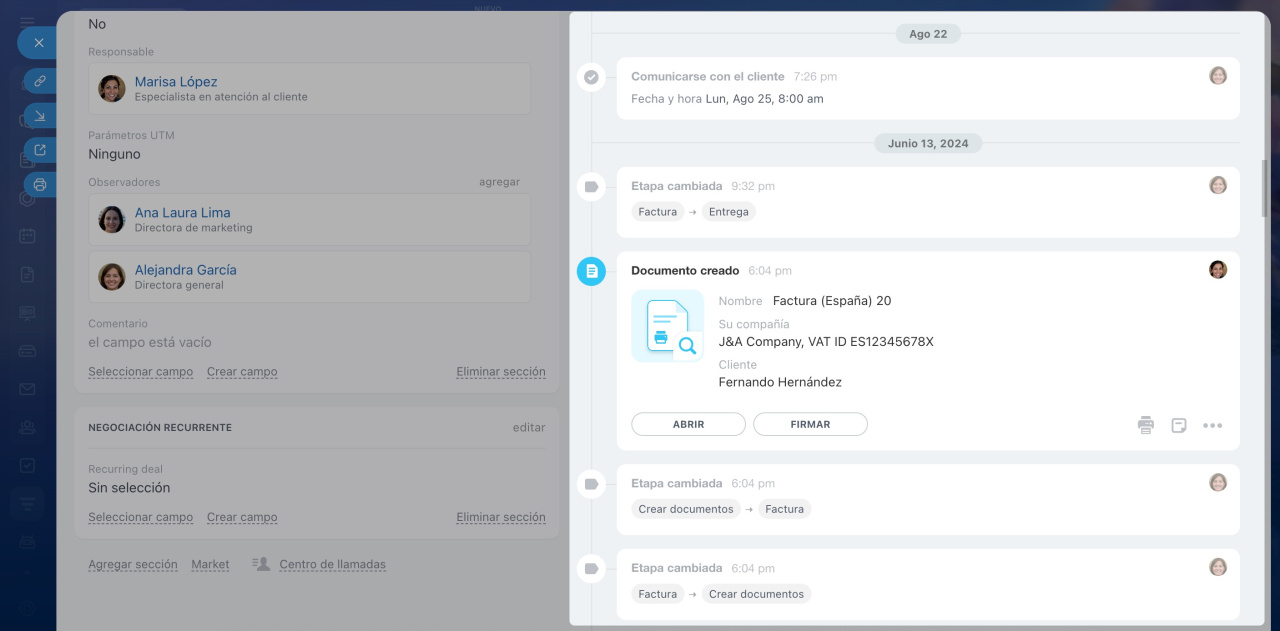The width and height of the screenshot is (1280, 631).
Task: Open deal in new window icon
Action: 40,150
